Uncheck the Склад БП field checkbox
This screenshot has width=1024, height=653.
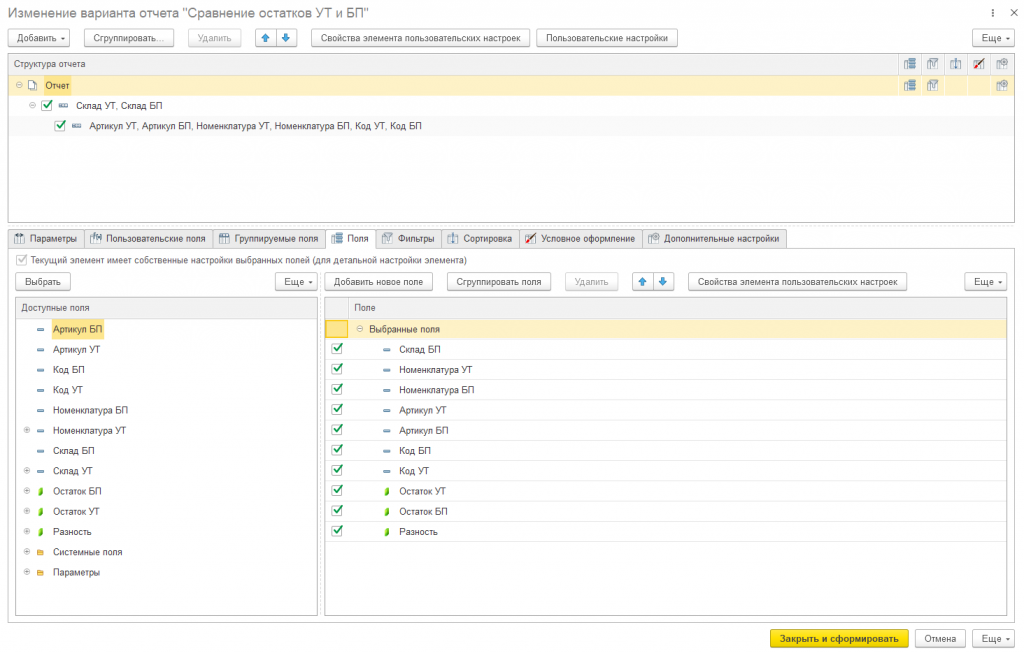[x=337, y=349]
